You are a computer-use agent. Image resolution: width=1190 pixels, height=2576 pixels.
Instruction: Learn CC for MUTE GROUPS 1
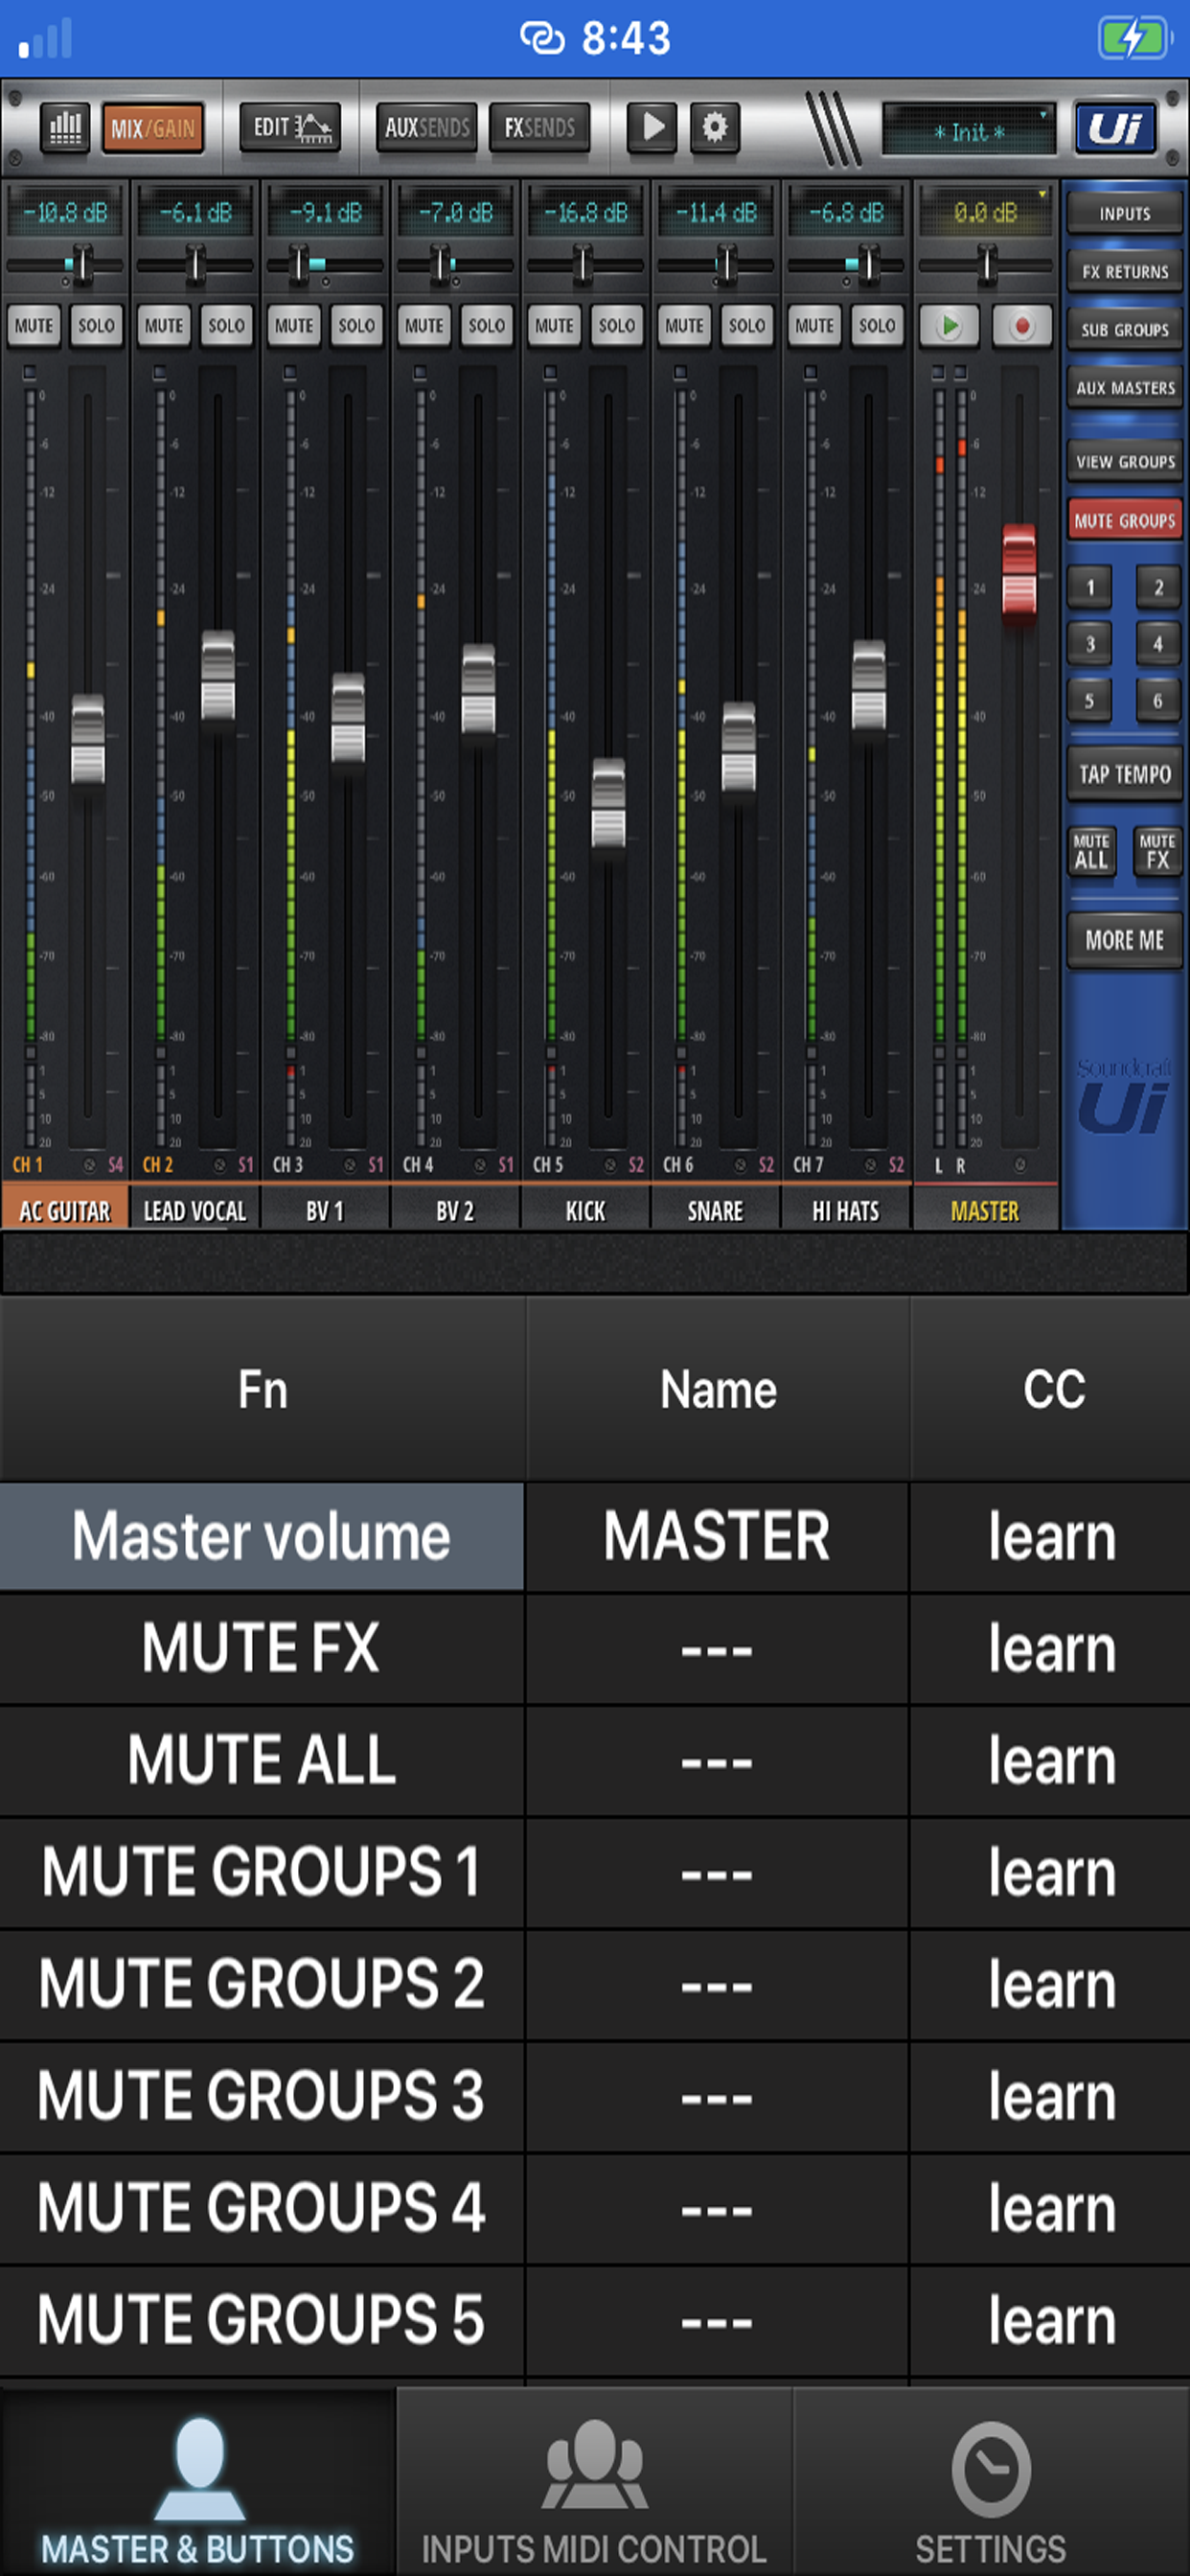[x=1051, y=1873]
